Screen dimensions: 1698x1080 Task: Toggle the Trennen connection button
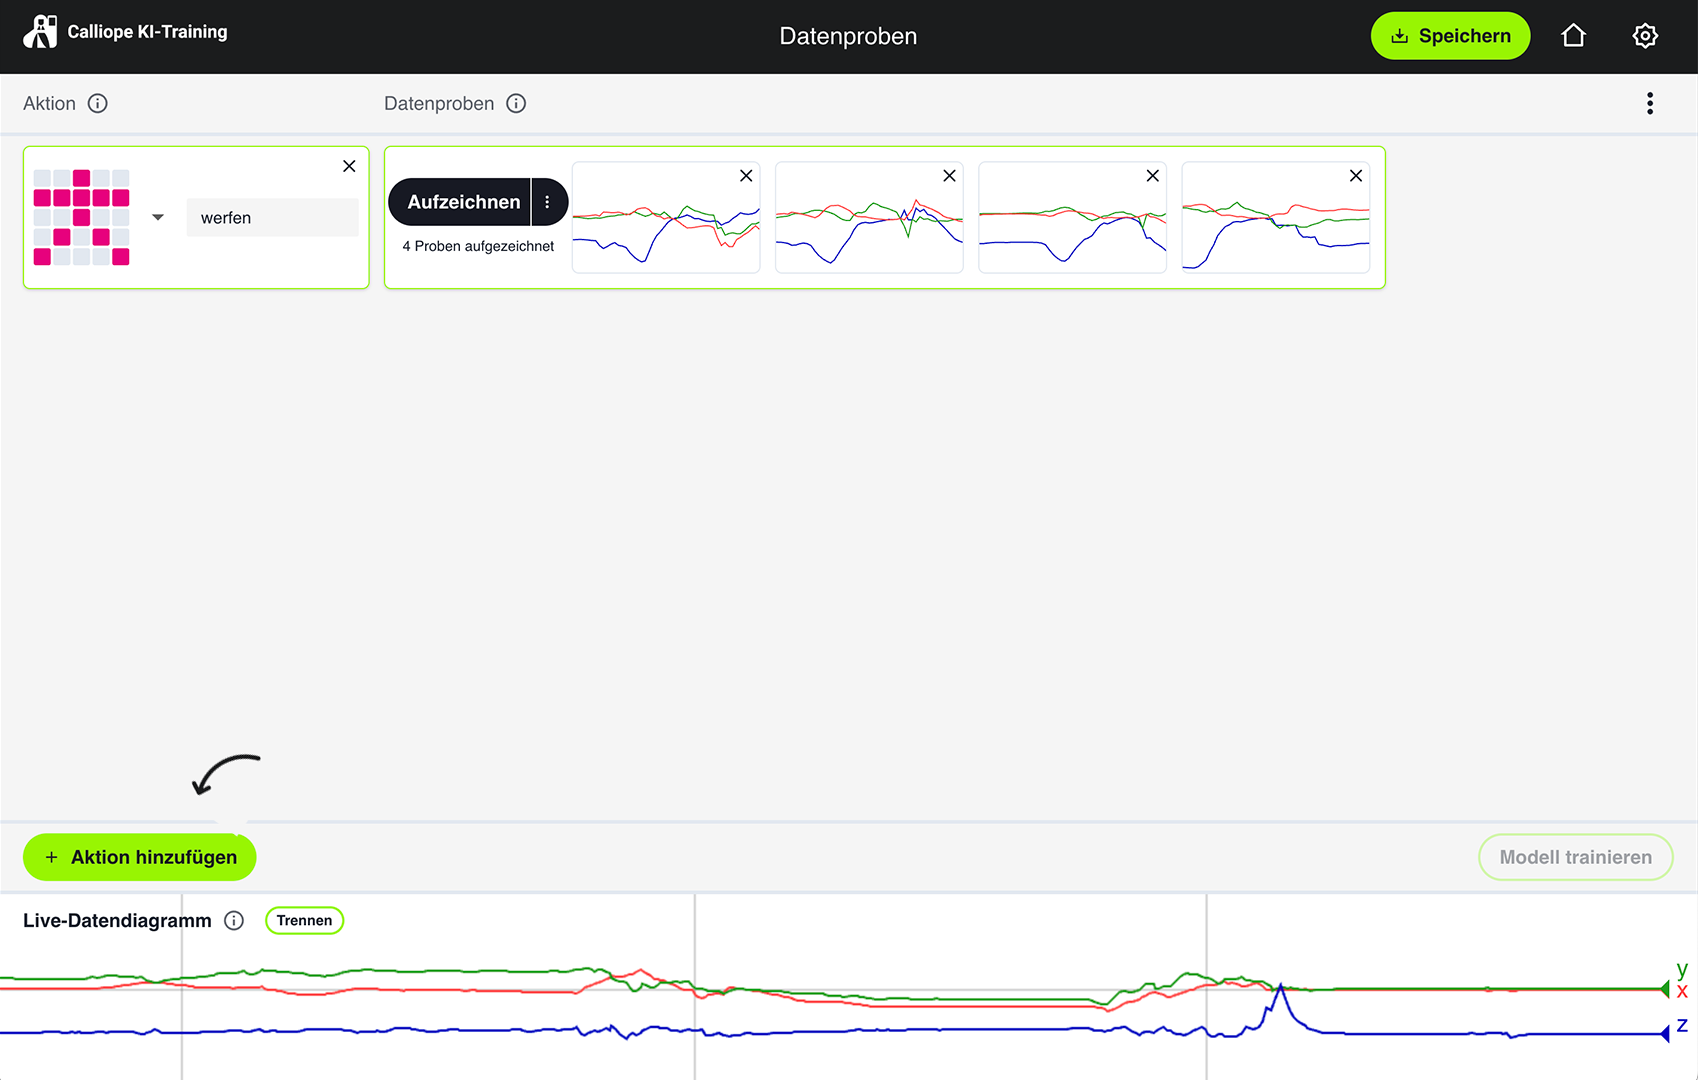[x=304, y=921]
